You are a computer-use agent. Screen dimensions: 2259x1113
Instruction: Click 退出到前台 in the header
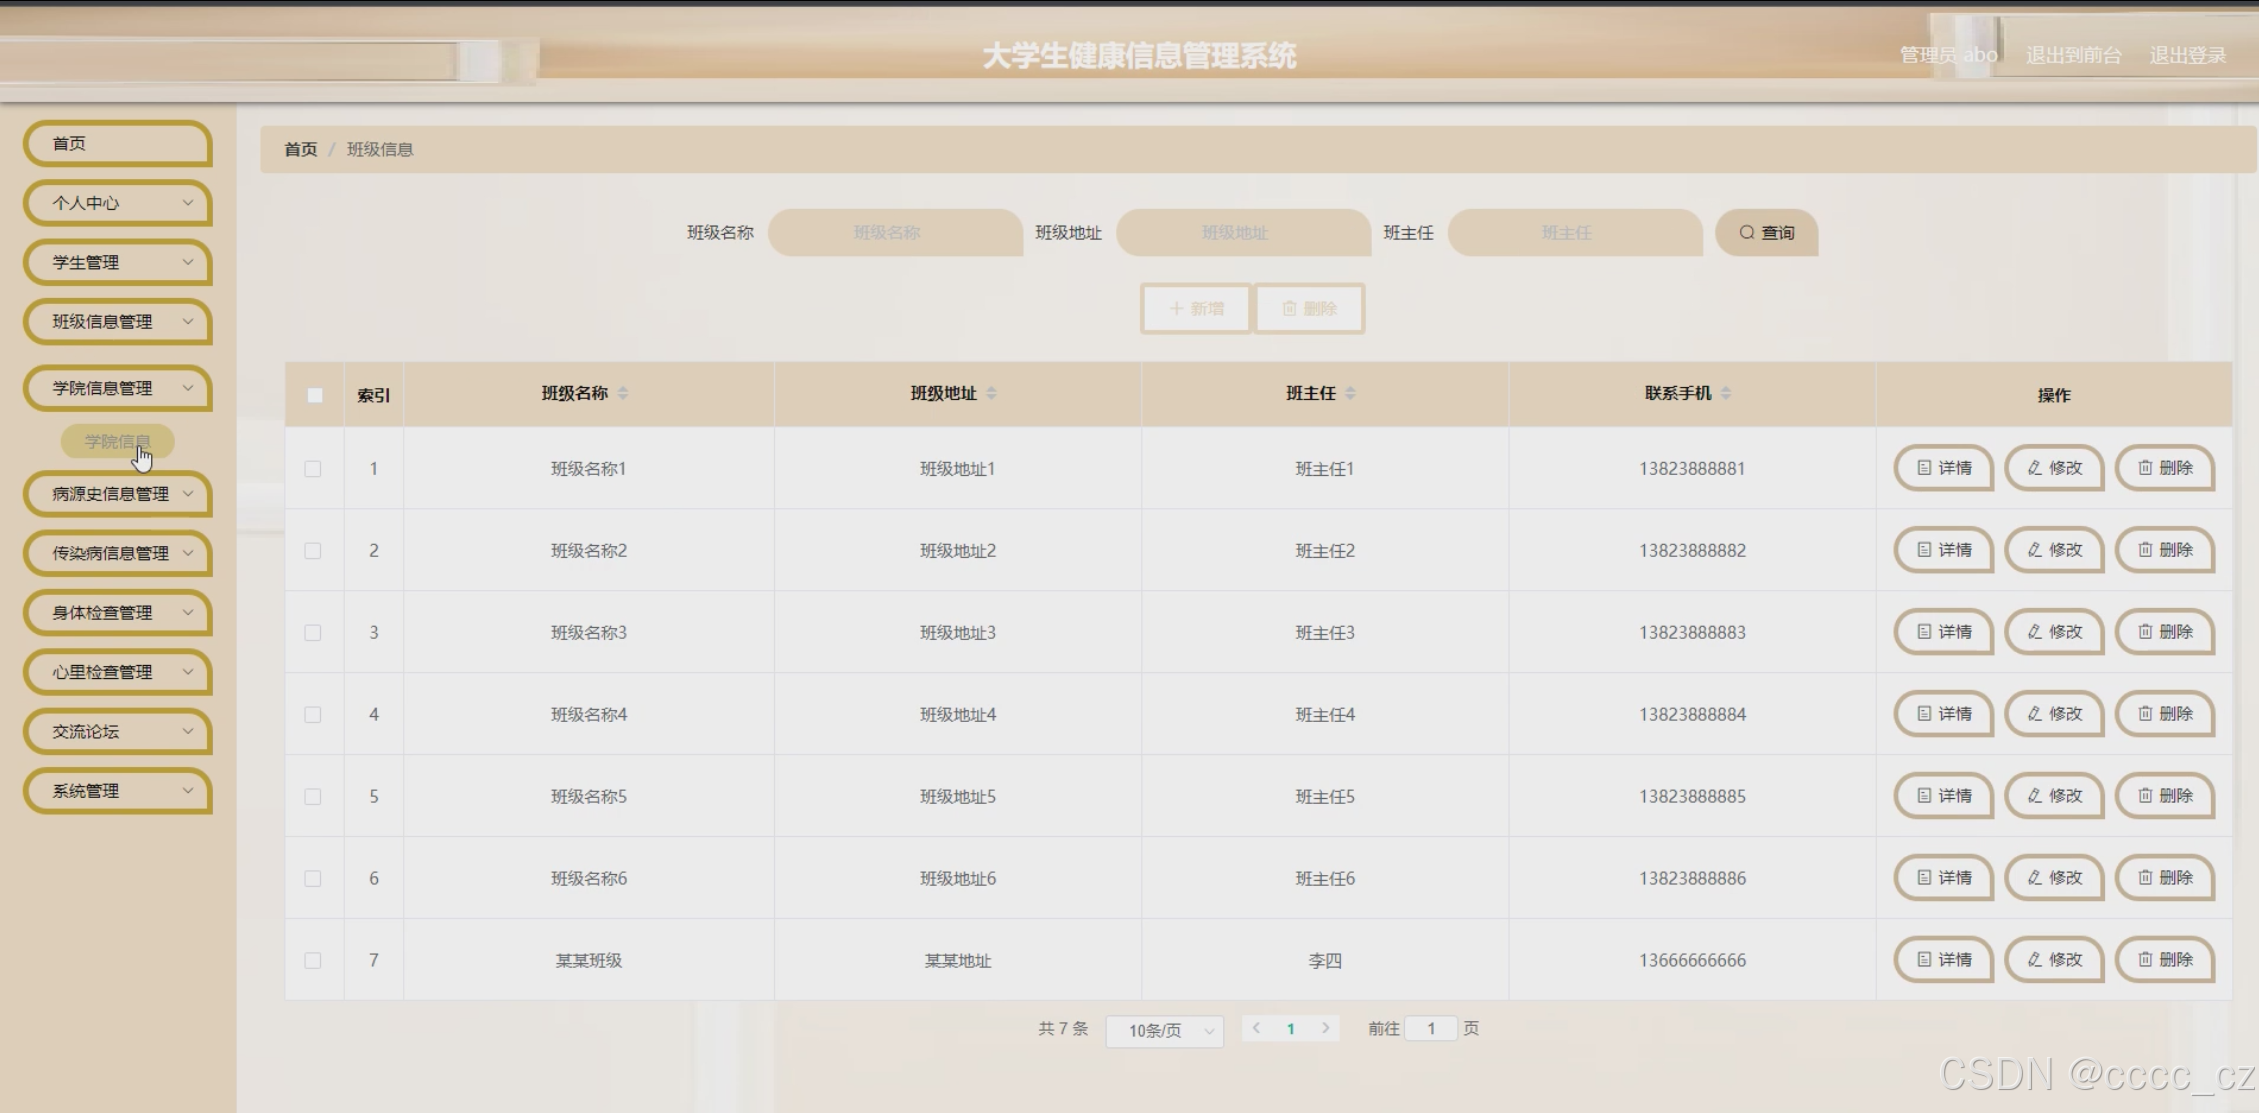pos(2073,55)
